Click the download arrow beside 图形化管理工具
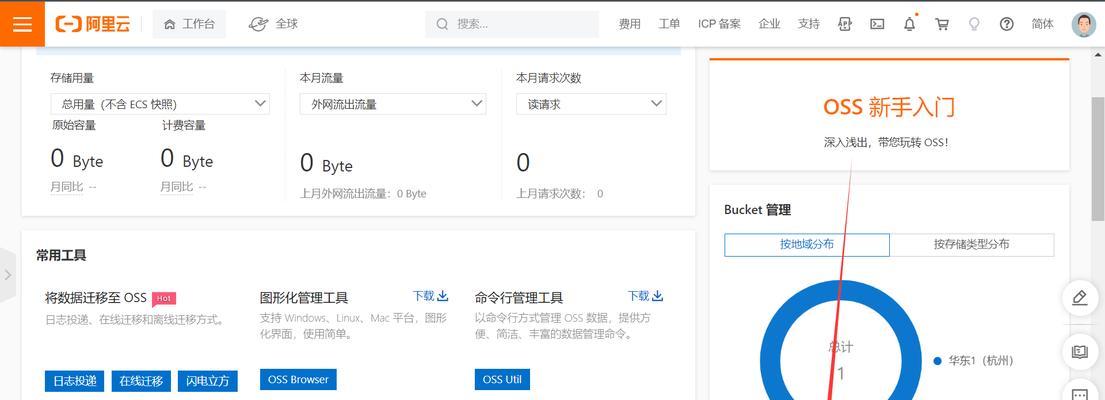This screenshot has width=1105, height=400. [443, 296]
